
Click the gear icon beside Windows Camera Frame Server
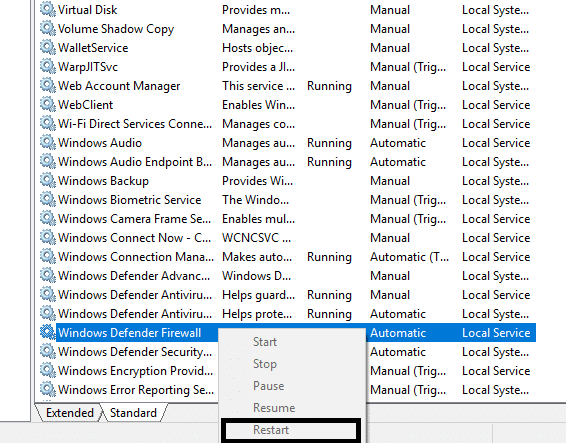47,219
